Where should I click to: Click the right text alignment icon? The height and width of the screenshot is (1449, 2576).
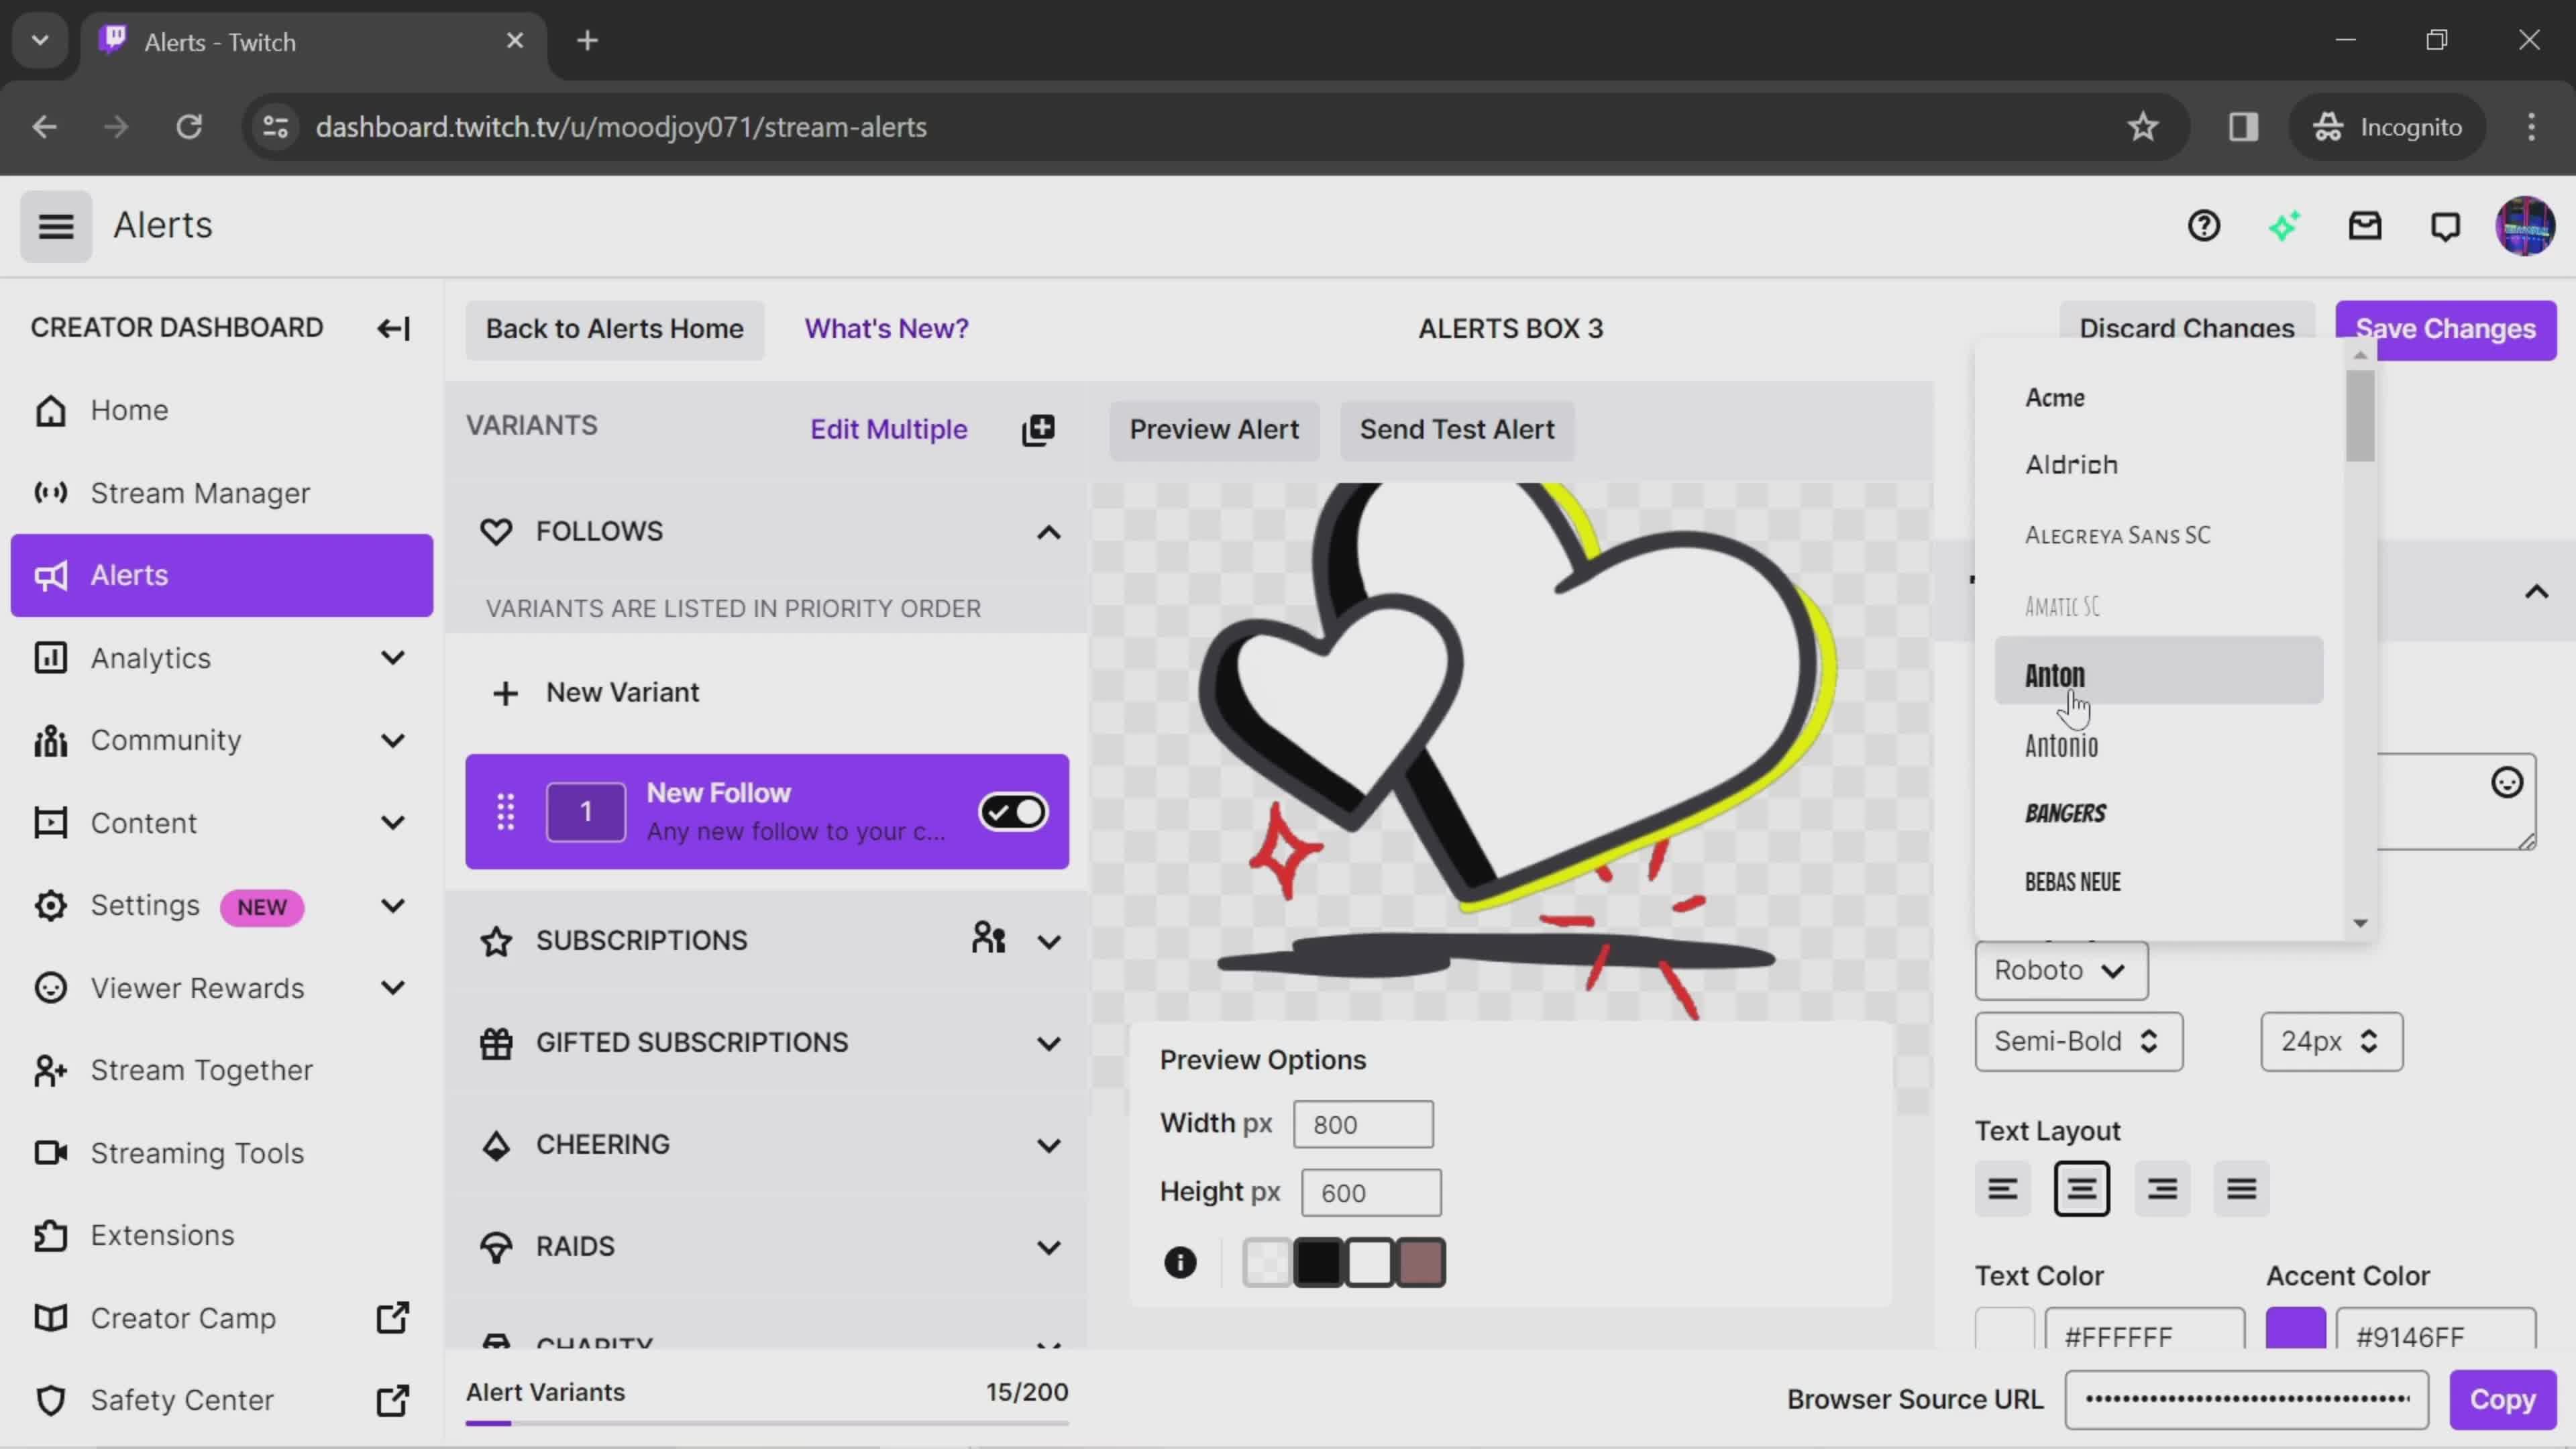click(x=2162, y=1187)
